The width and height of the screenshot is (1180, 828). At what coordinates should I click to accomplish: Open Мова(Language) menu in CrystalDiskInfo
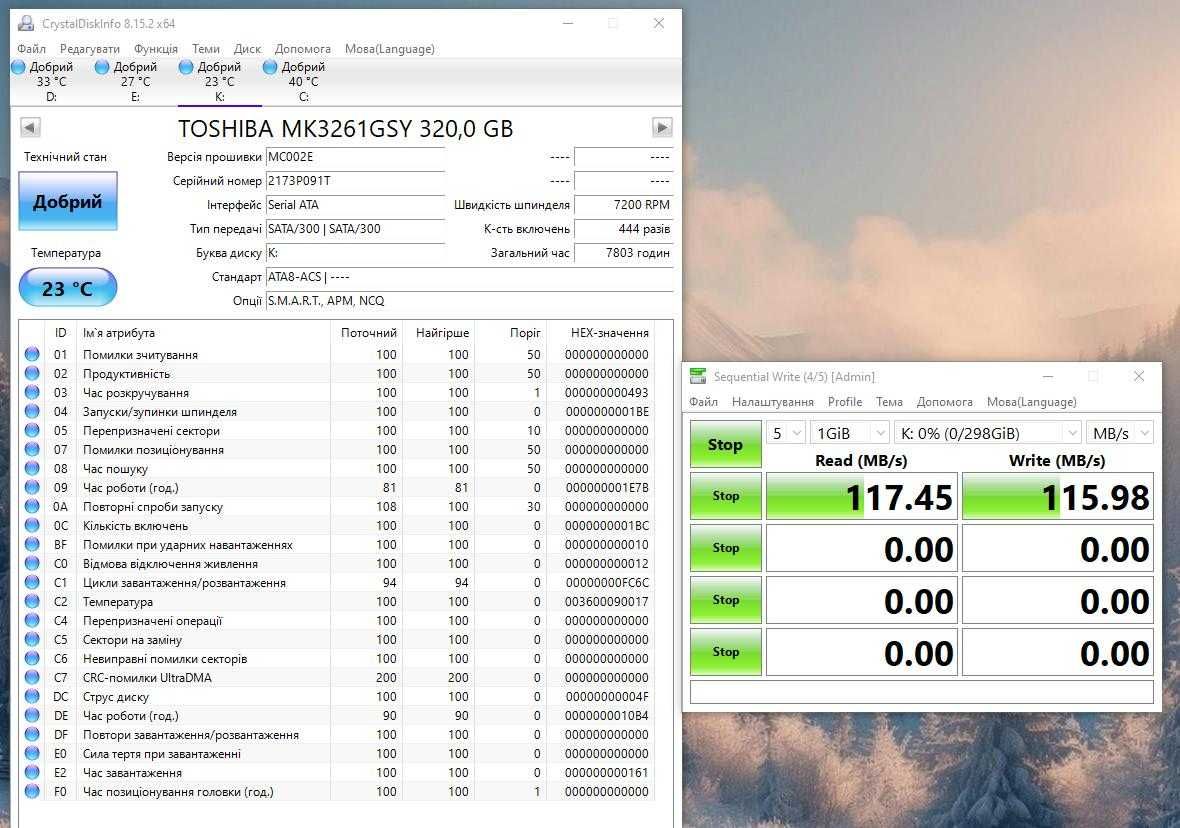(x=390, y=49)
